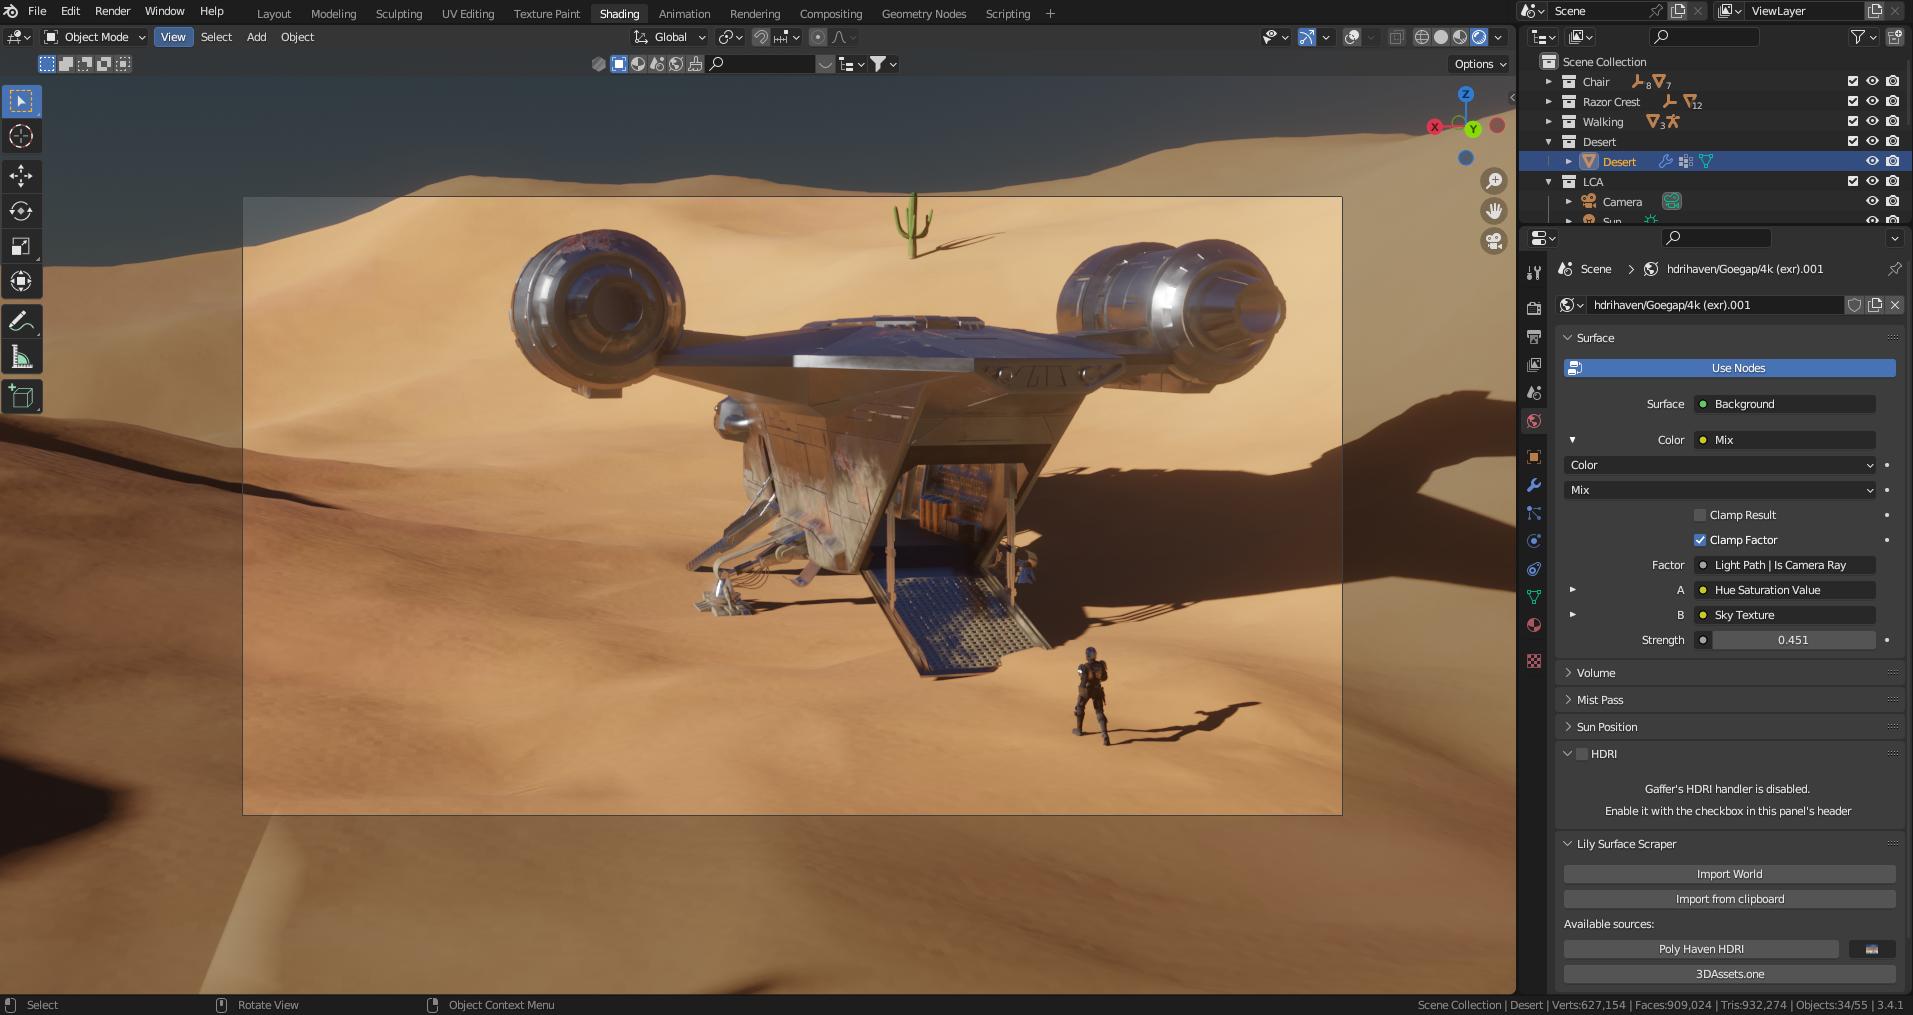Unlink the world datablock with X
The image size is (1913, 1015).
[1895, 305]
